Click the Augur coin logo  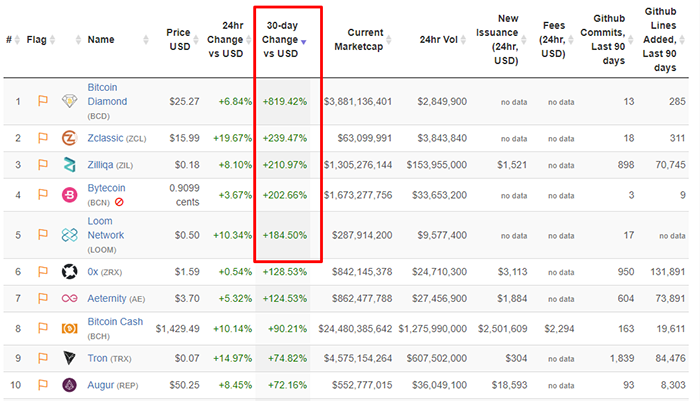click(x=69, y=385)
